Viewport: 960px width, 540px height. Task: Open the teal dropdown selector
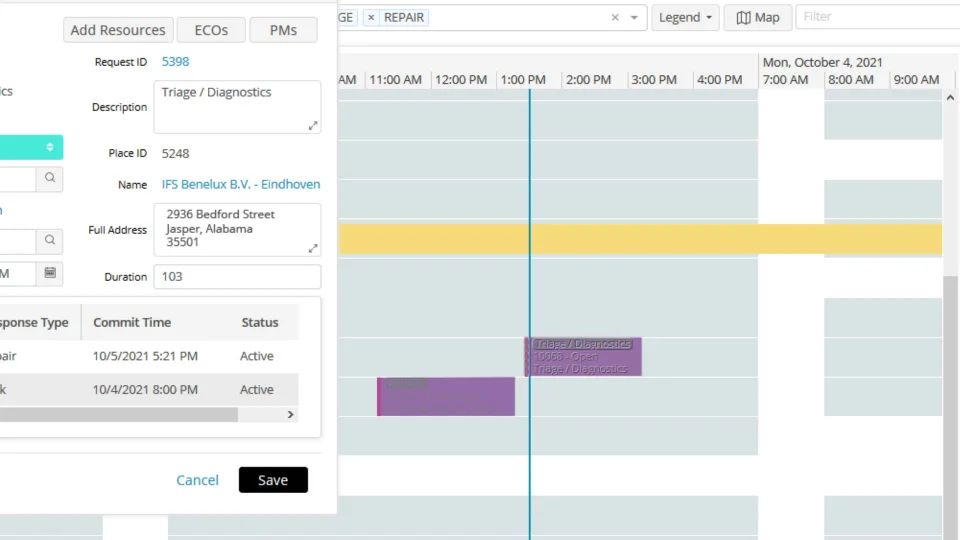point(30,148)
